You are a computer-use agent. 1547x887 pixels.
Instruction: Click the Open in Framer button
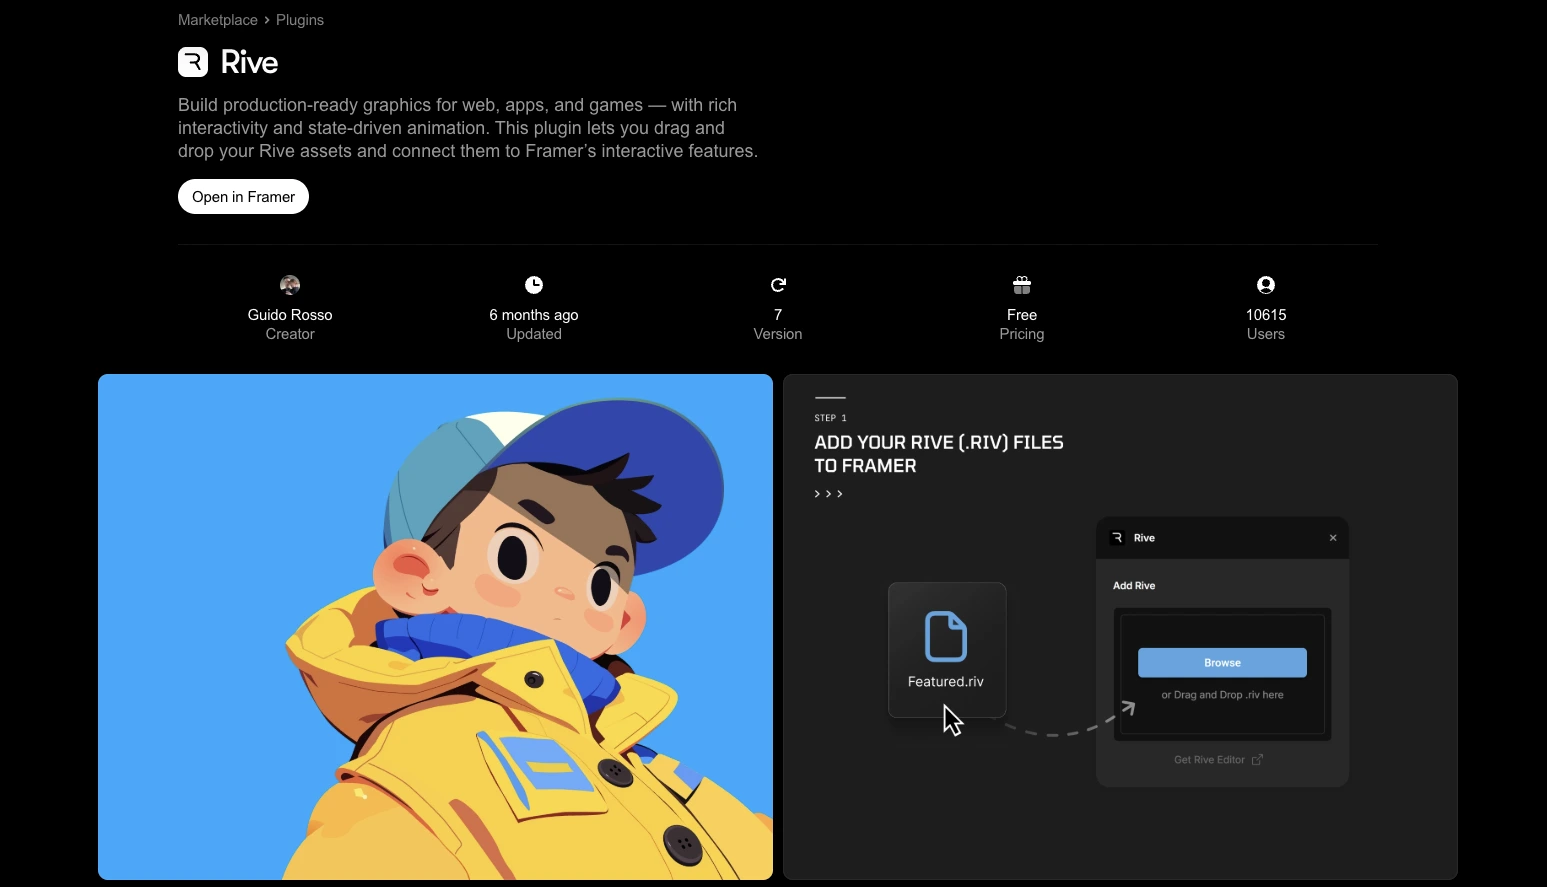click(243, 196)
